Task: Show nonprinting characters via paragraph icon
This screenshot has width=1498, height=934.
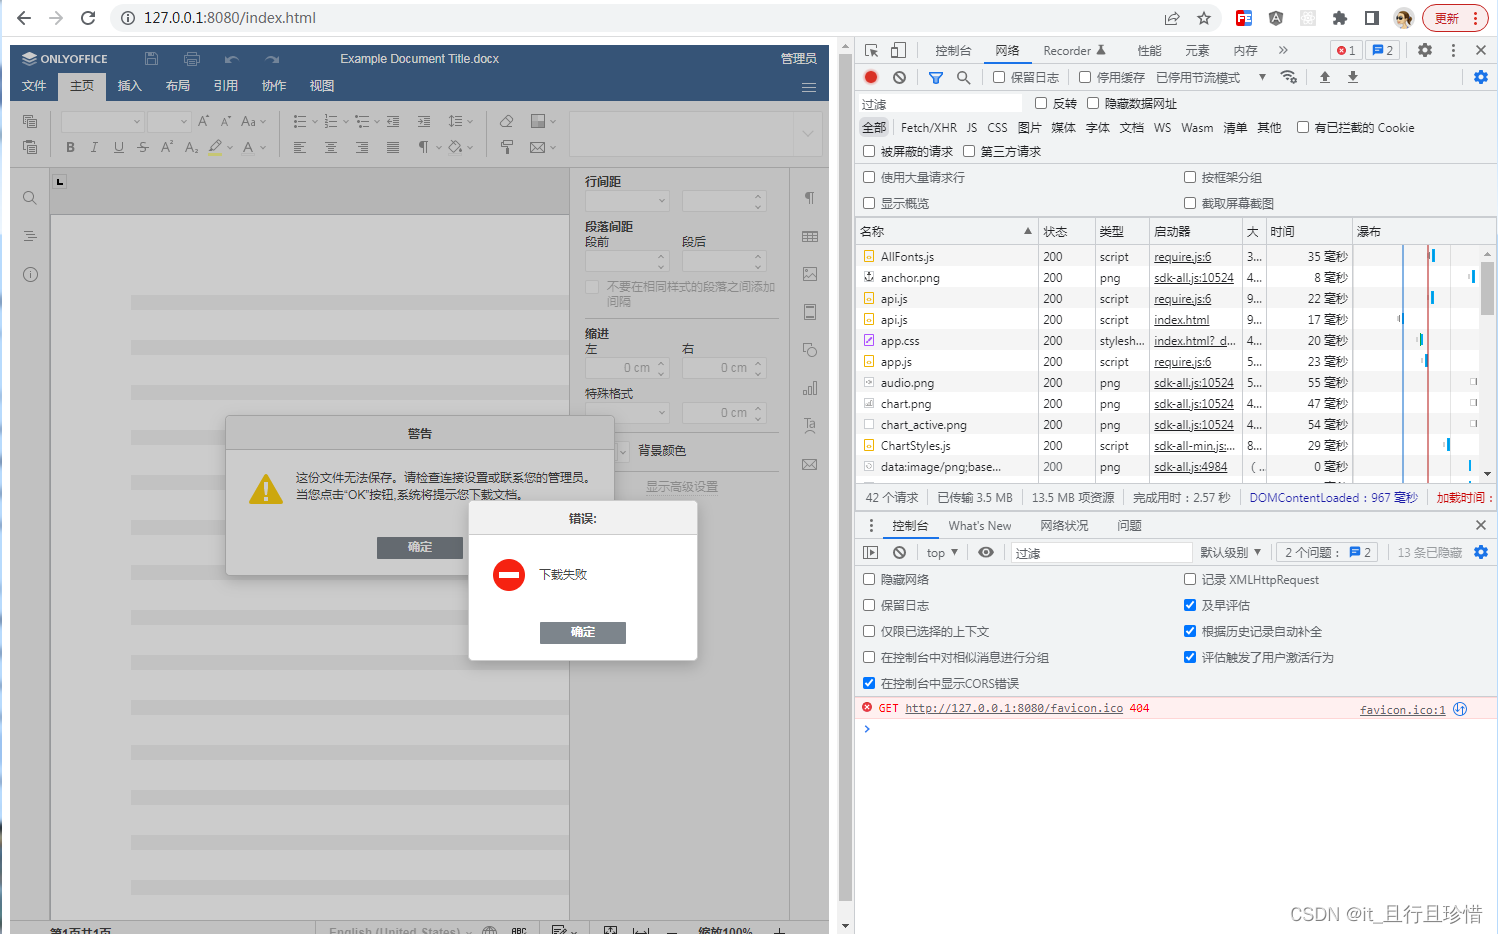Action: (423, 147)
